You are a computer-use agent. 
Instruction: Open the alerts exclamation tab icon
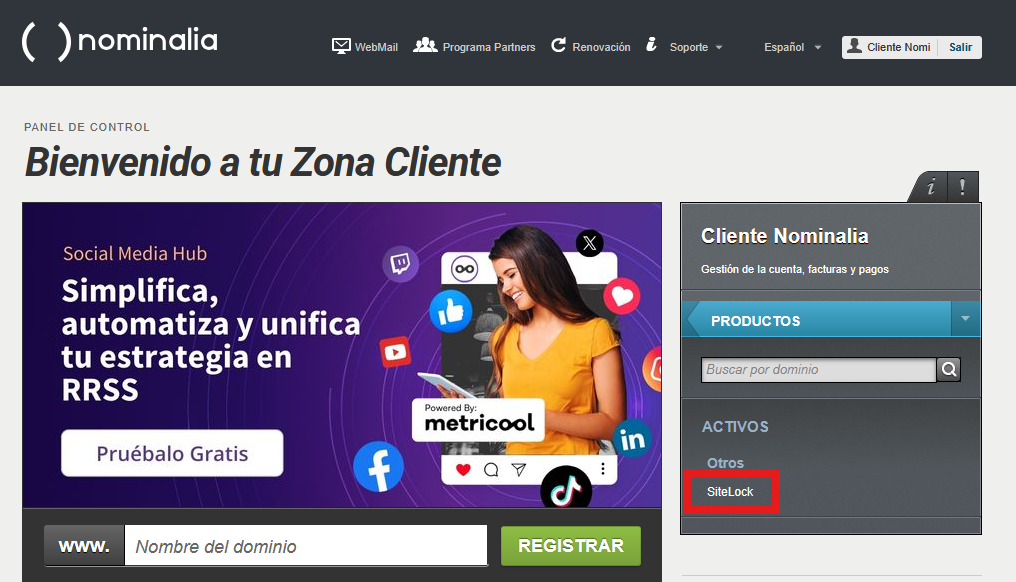pos(963,187)
